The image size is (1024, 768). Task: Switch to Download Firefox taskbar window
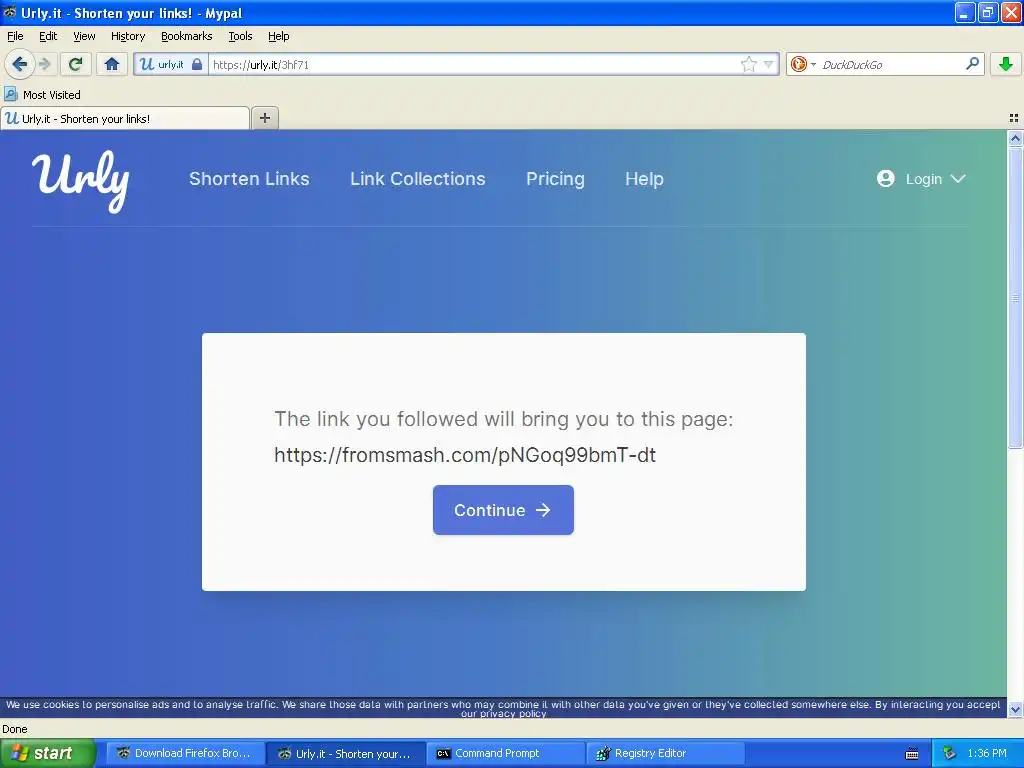coord(185,753)
